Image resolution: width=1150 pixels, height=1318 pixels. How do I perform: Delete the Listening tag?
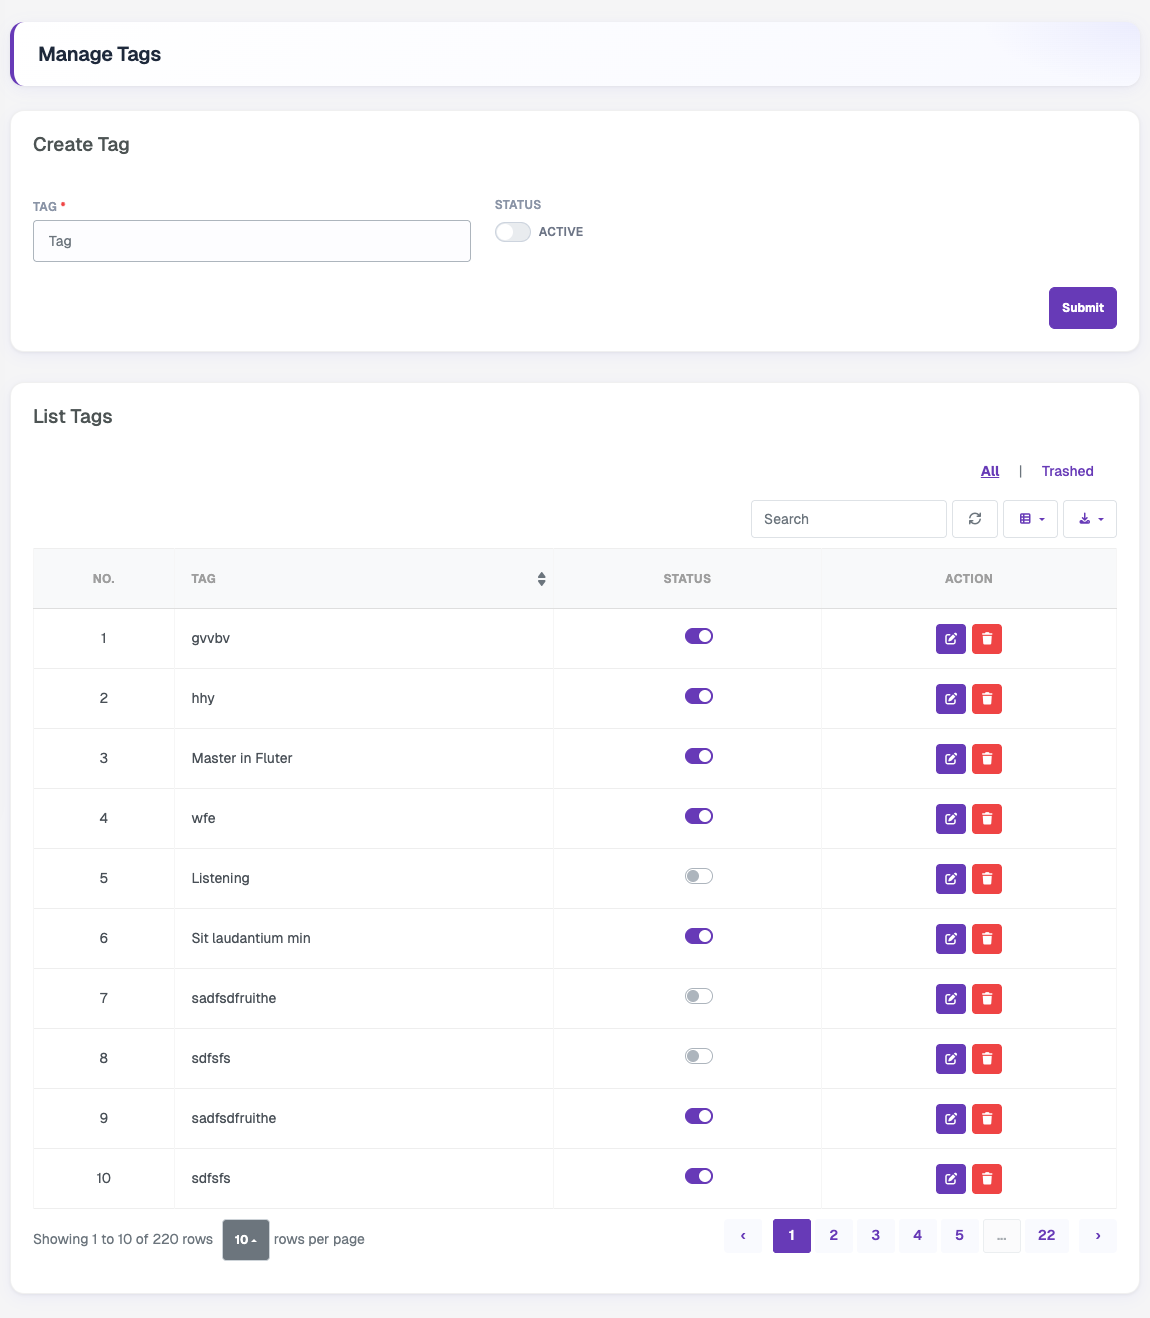click(987, 879)
